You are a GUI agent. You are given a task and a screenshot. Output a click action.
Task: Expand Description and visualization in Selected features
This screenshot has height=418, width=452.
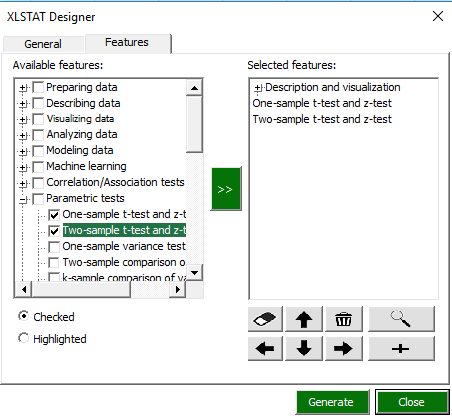click(x=258, y=88)
